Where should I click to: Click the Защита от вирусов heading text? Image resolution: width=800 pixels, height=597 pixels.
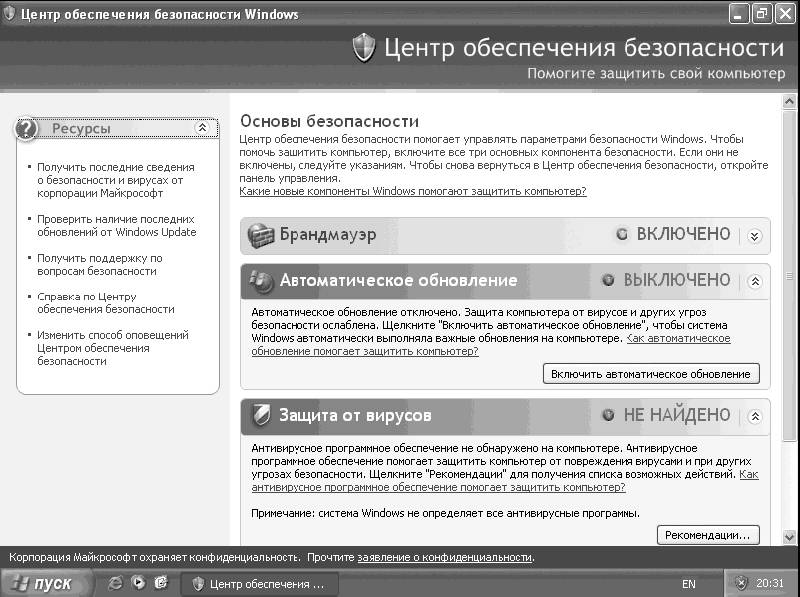(x=355, y=415)
